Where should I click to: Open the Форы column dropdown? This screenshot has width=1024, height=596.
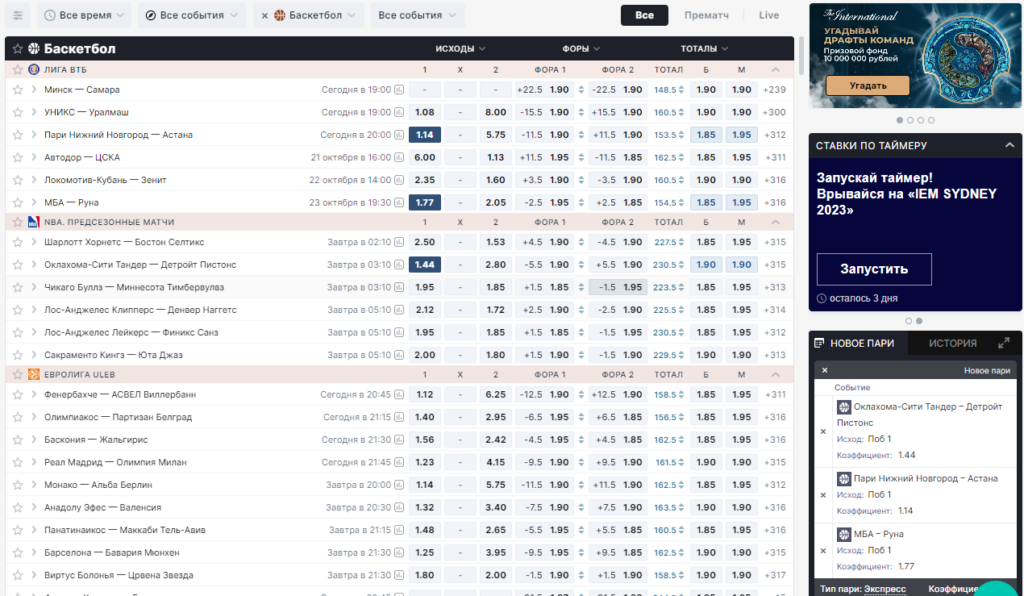click(581, 49)
